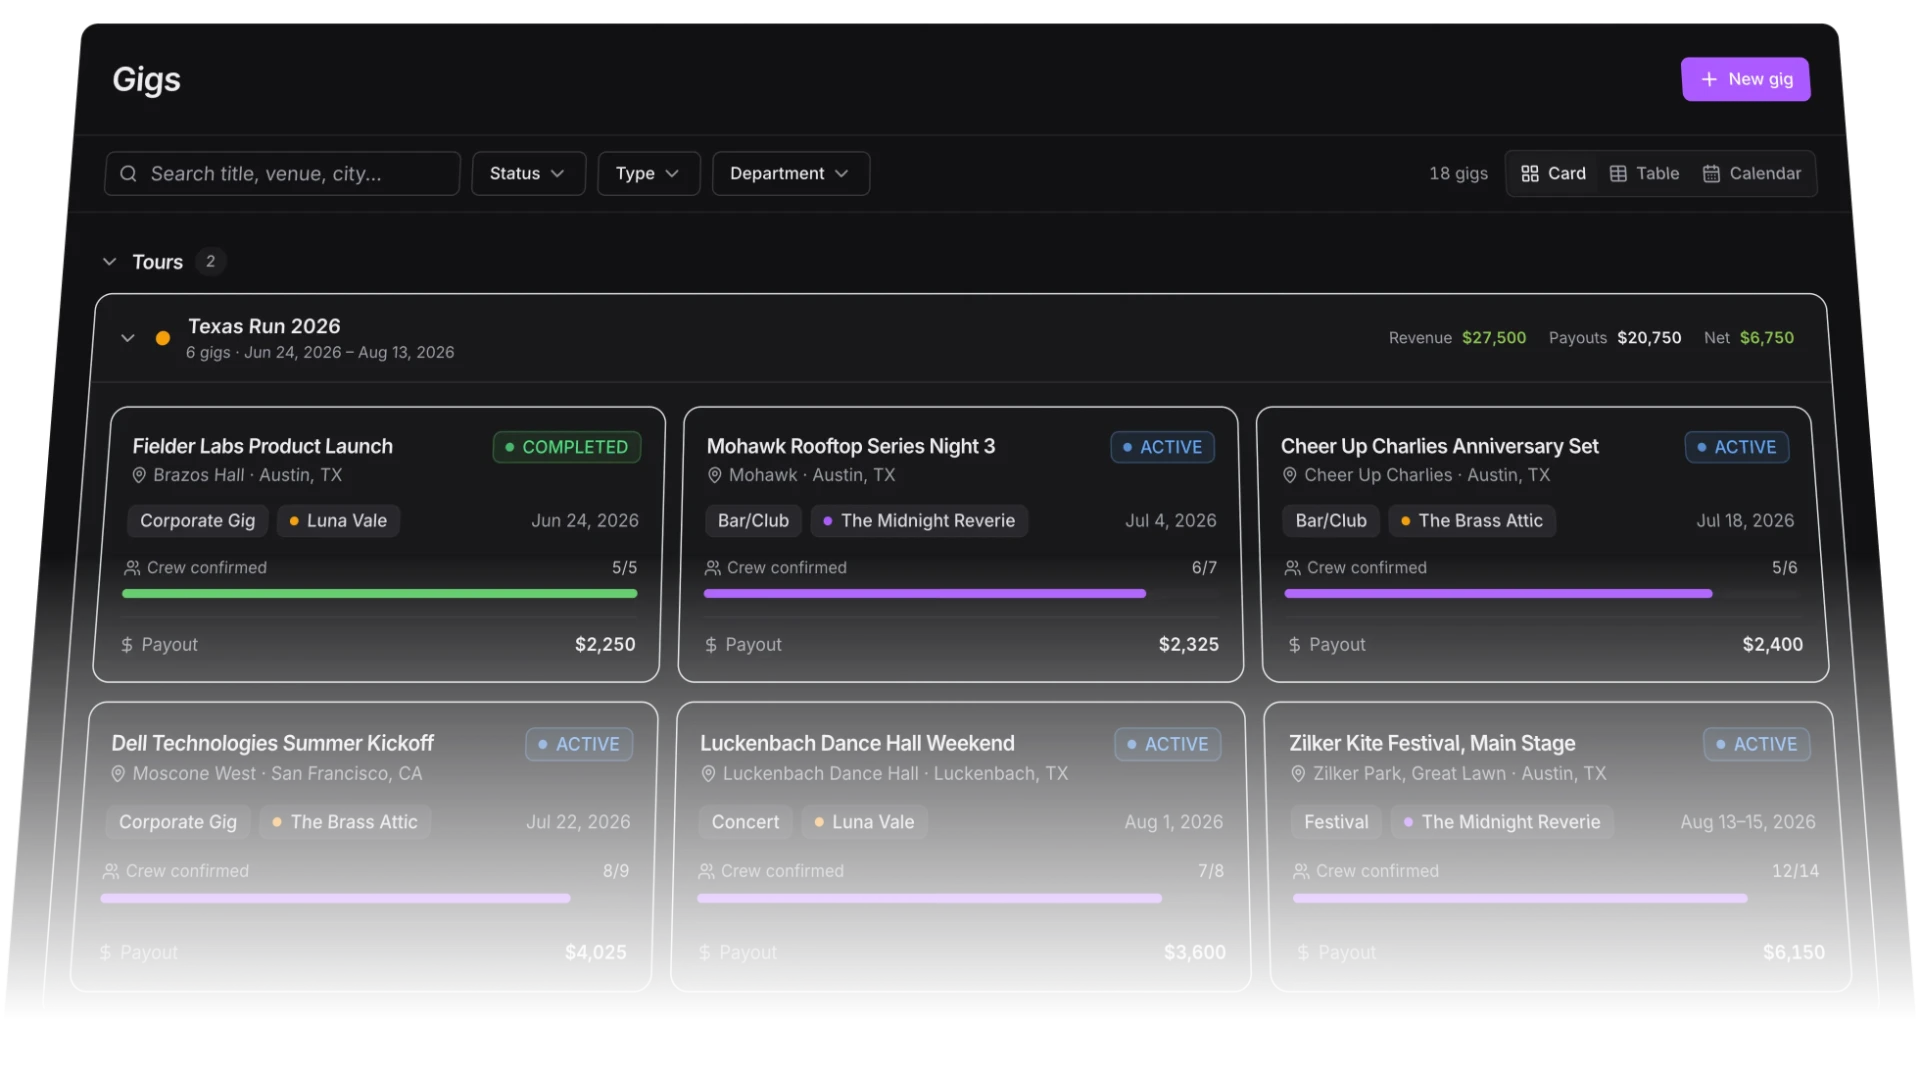Open Luckenbach Dance Hall Weekend card
This screenshot has width=1920, height=1078.
tap(961, 847)
